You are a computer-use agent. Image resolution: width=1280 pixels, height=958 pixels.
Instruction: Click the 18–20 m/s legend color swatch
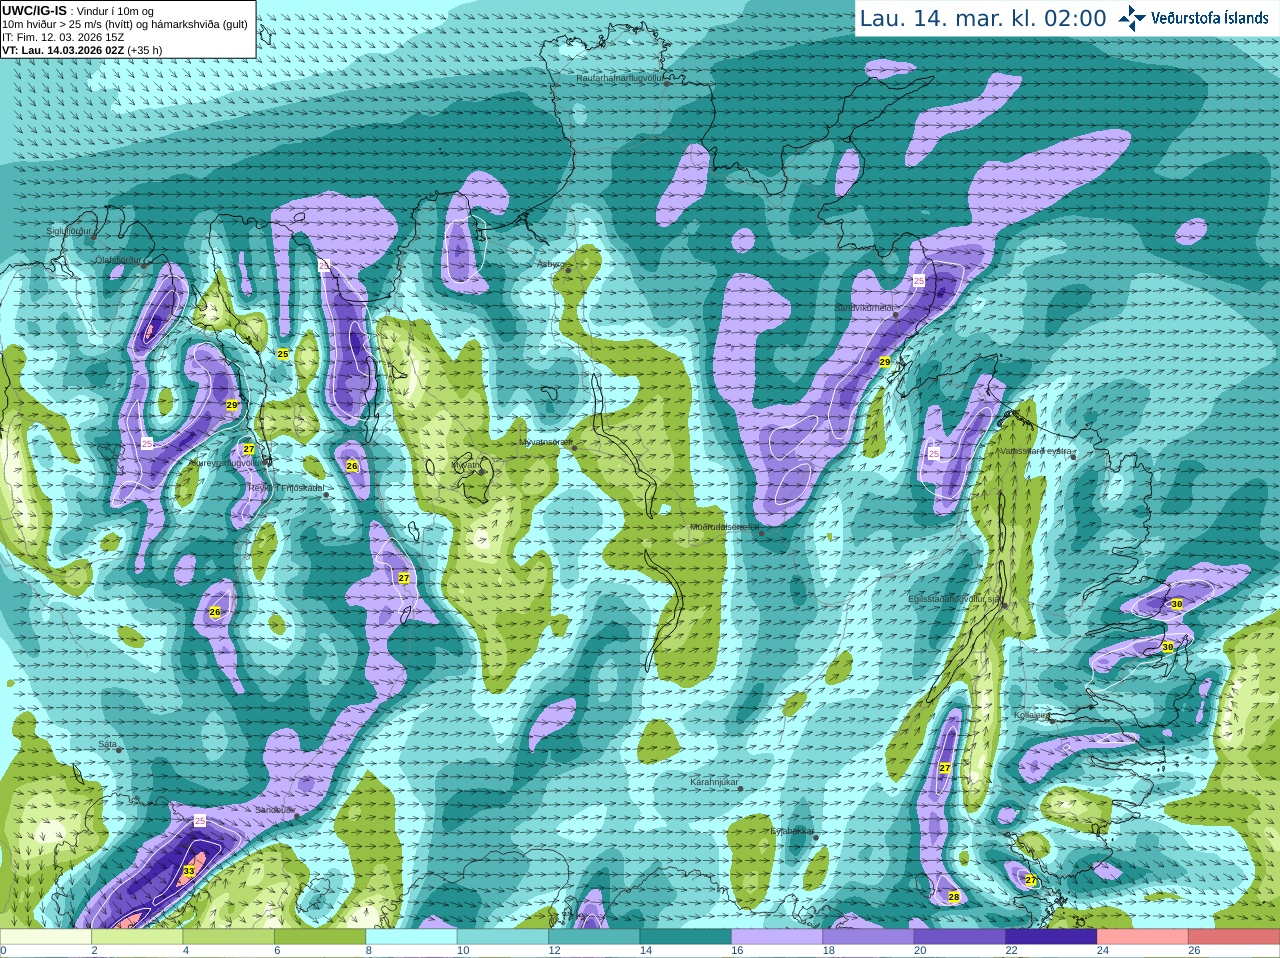pos(869,937)
